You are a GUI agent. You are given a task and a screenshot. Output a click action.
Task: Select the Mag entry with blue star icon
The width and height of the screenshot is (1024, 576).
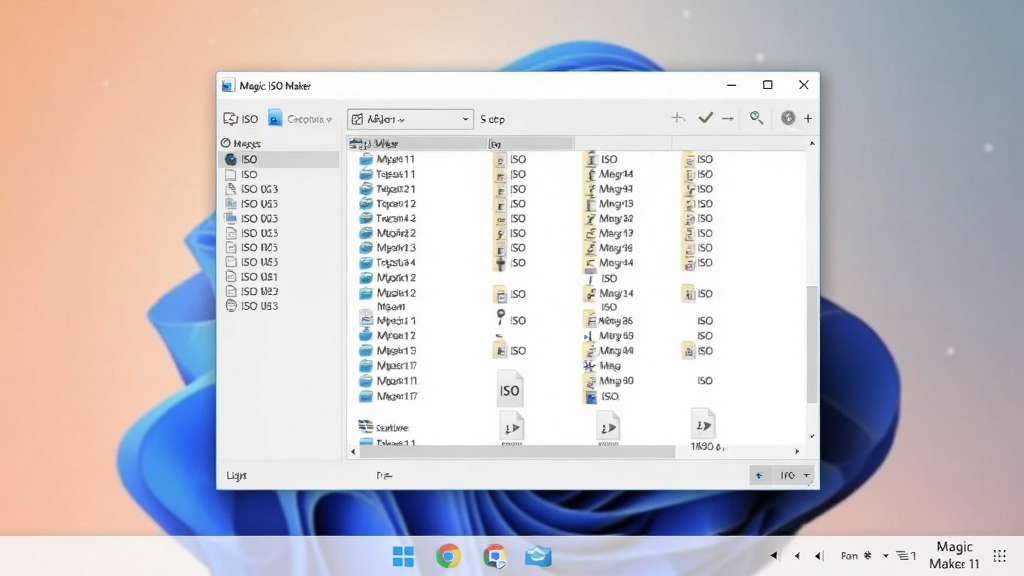point(602,366)
